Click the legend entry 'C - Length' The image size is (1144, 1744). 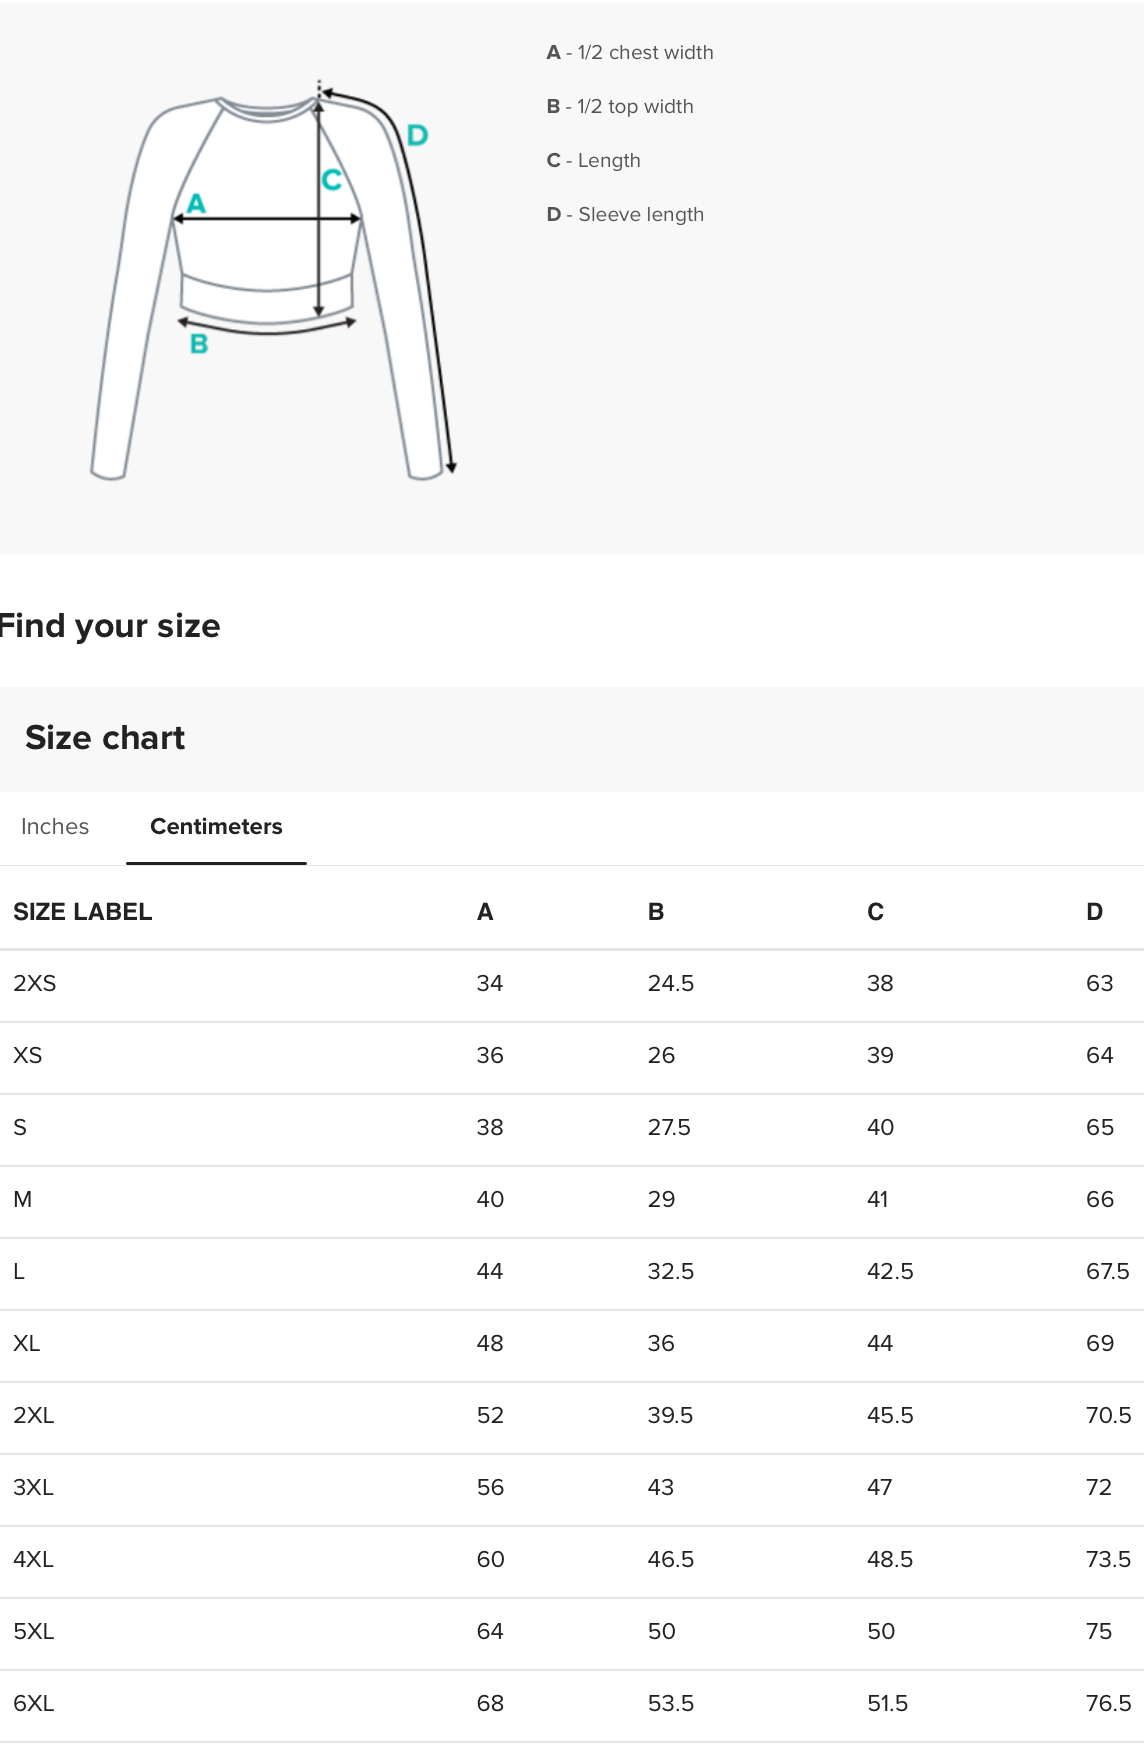[x=594, y=159]
